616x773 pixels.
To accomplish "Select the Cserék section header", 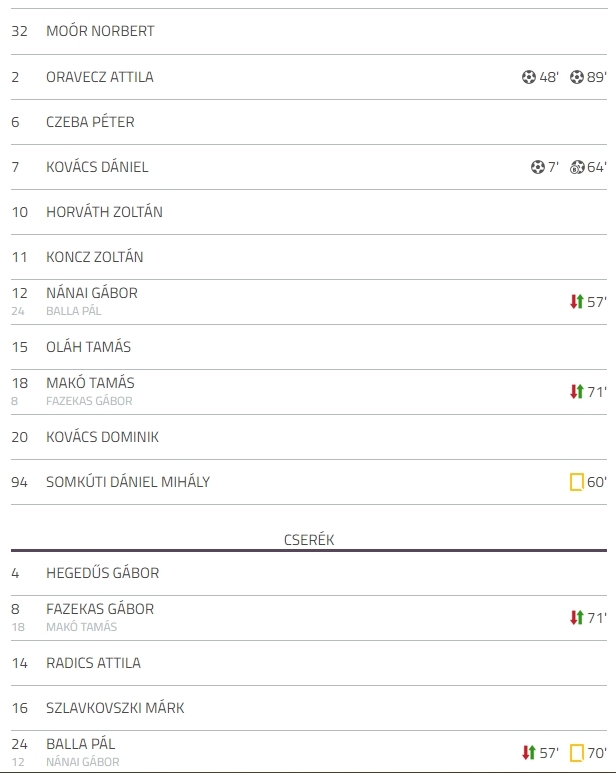I will pos(309,540).
